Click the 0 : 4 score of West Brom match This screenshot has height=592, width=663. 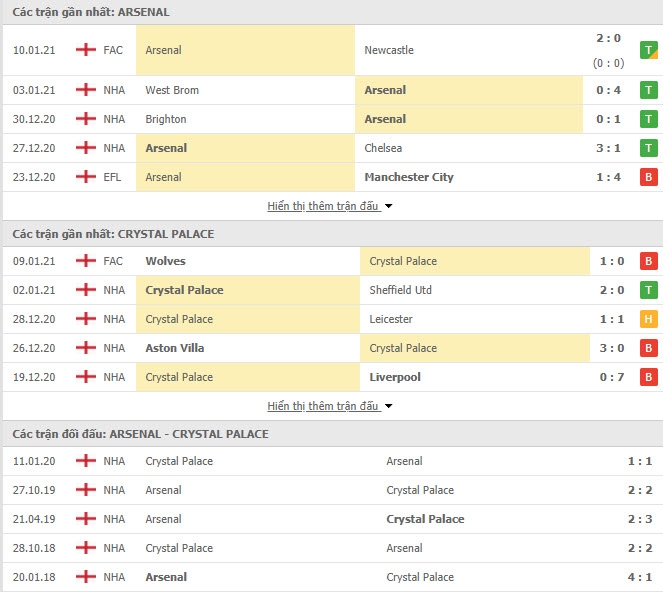pyautogui.click(x=608, y=90)
